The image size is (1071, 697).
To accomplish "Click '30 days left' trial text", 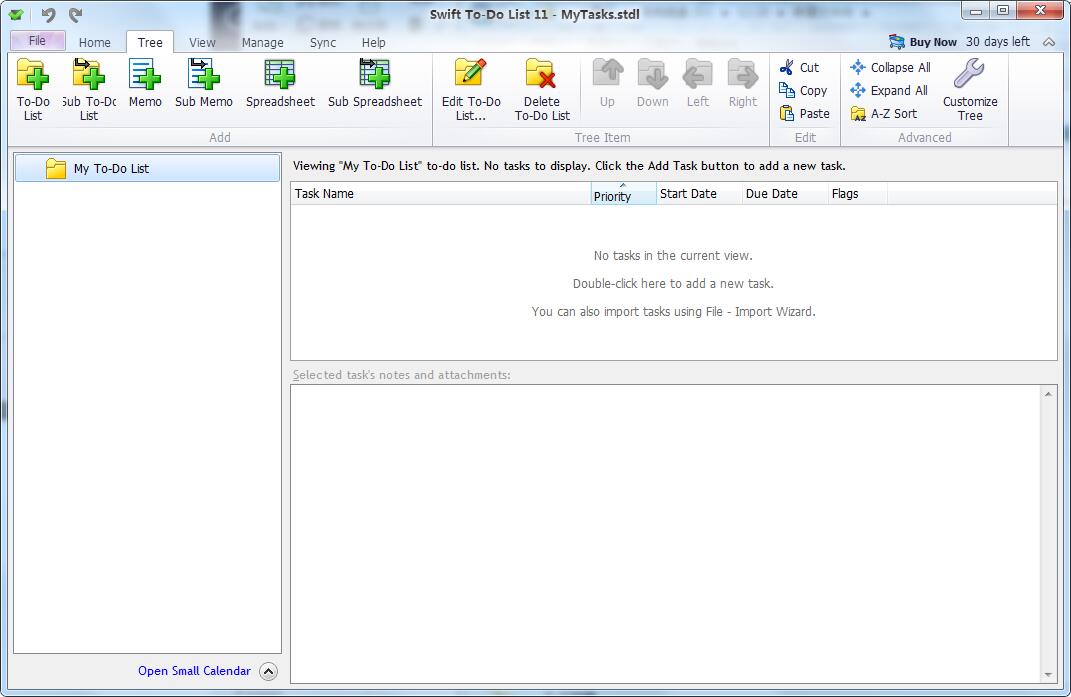I will click(997, 42).
